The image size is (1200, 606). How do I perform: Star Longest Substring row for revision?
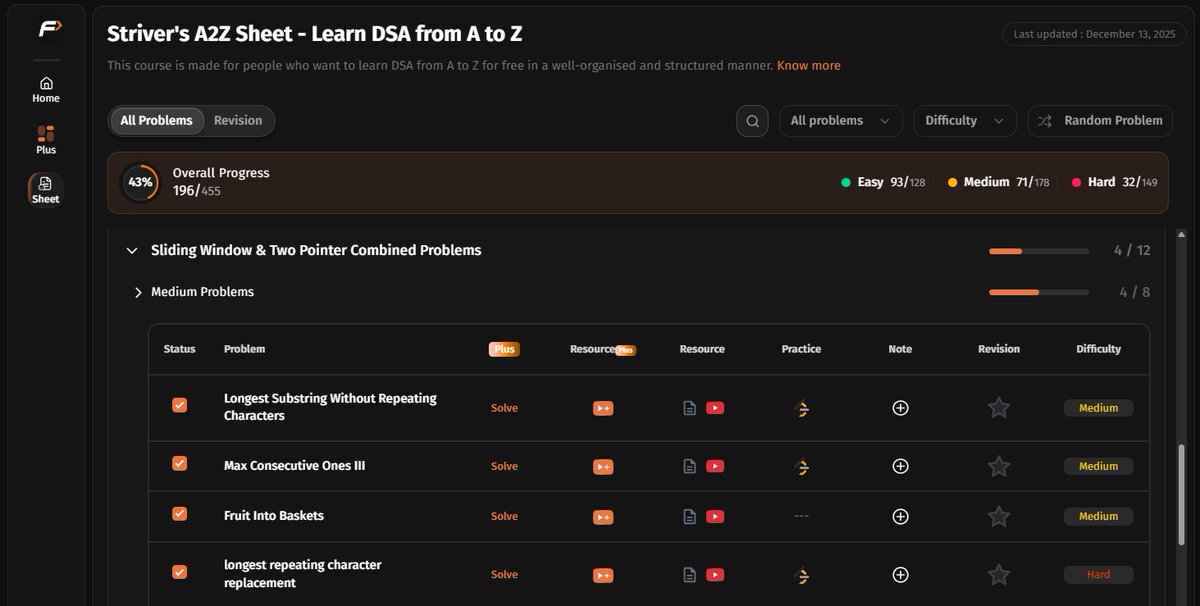pyautogui.click(x=999, y=408)
